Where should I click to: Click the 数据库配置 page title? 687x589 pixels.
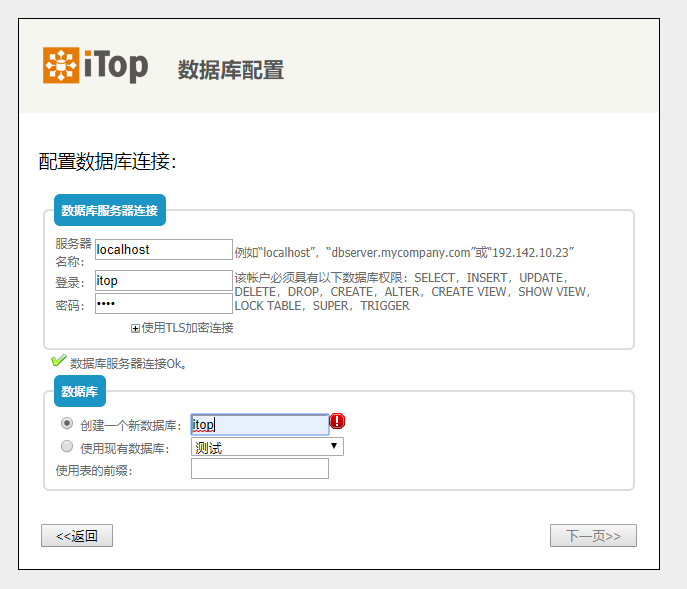tap(231, 70)
